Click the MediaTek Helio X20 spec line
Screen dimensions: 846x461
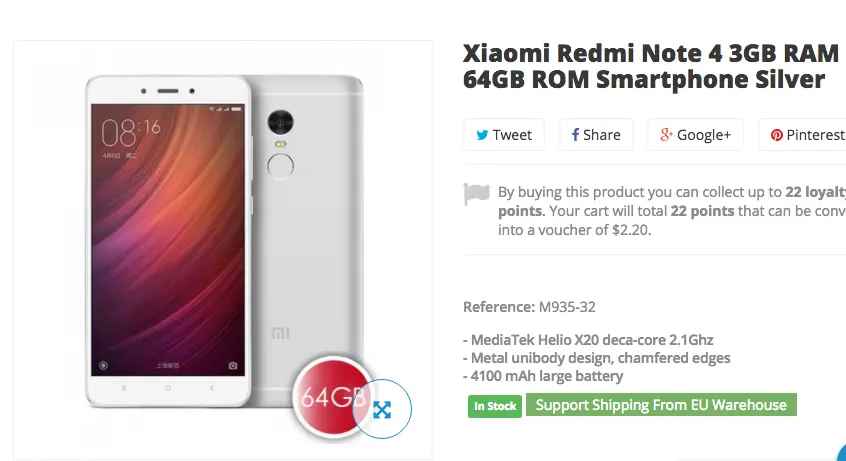pyautogui.click(x=588, y=340)
